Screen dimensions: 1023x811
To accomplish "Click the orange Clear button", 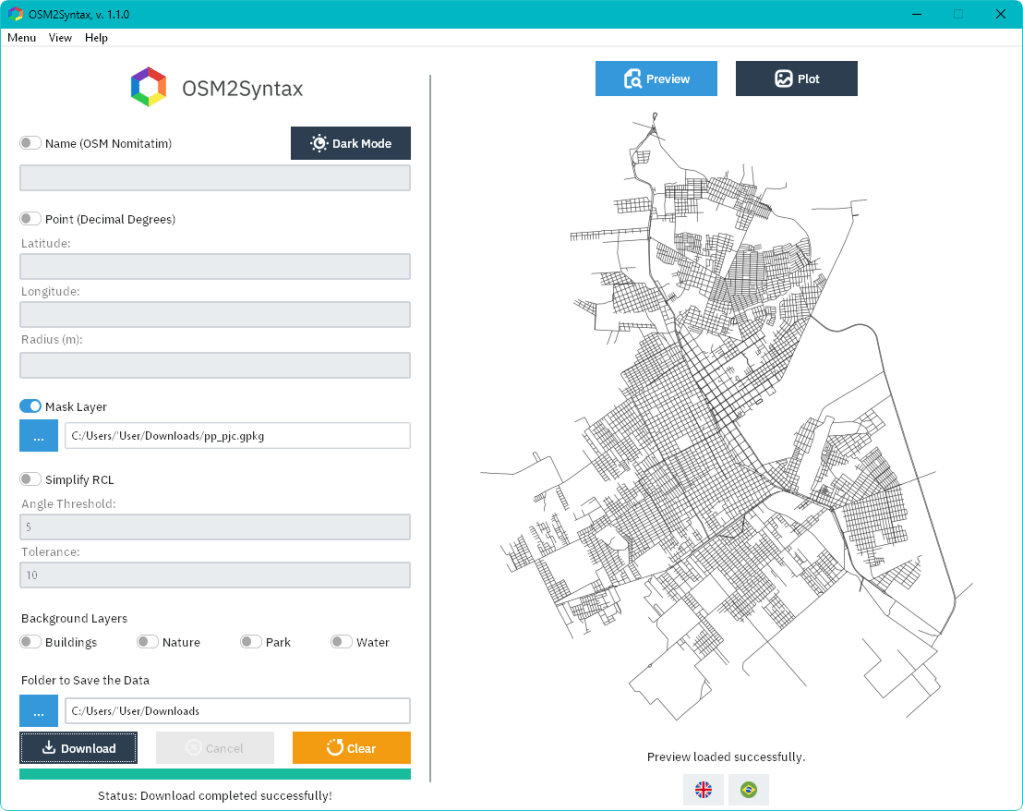I will (351, 748).
